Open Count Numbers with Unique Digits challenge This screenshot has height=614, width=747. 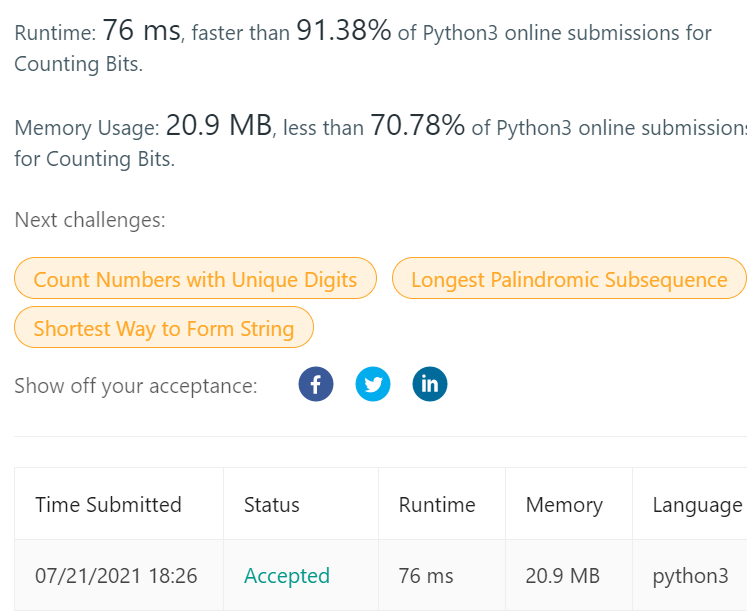(195, 279)
